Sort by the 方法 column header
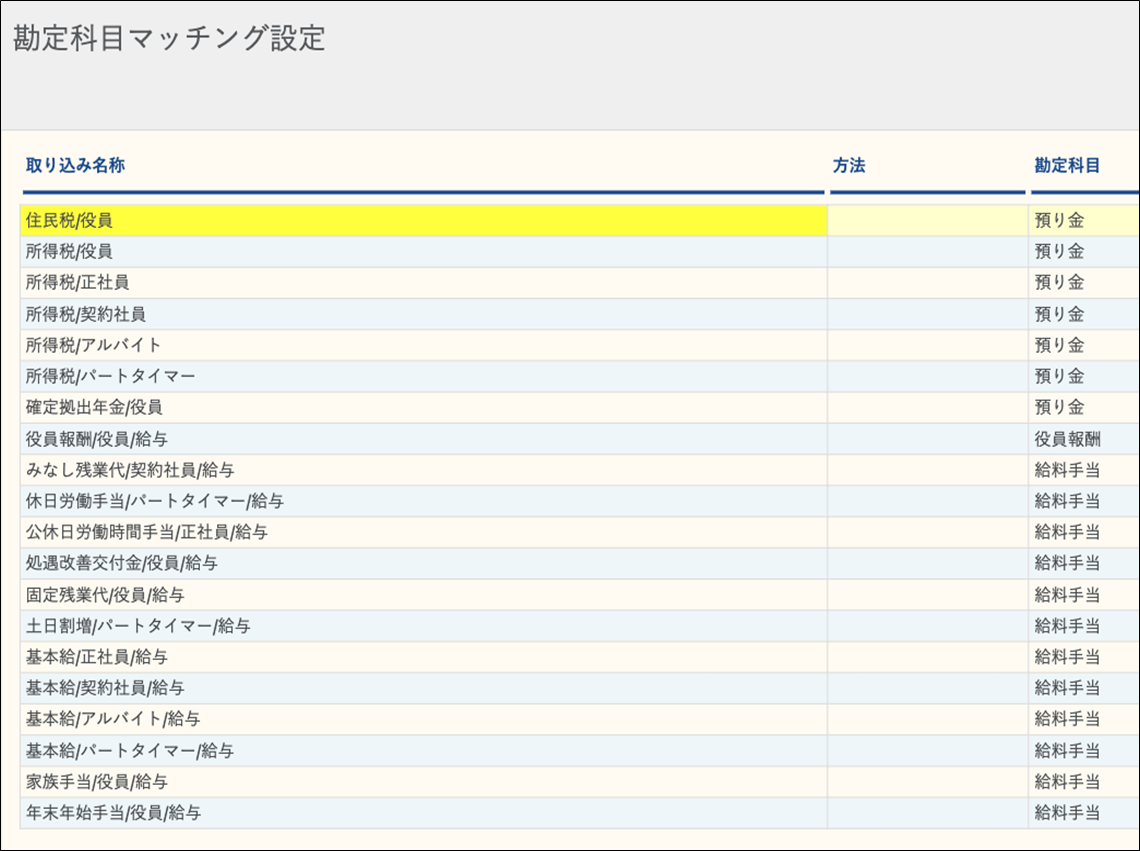Viewport: 1140px width, 851px height. tap(849, 166)
